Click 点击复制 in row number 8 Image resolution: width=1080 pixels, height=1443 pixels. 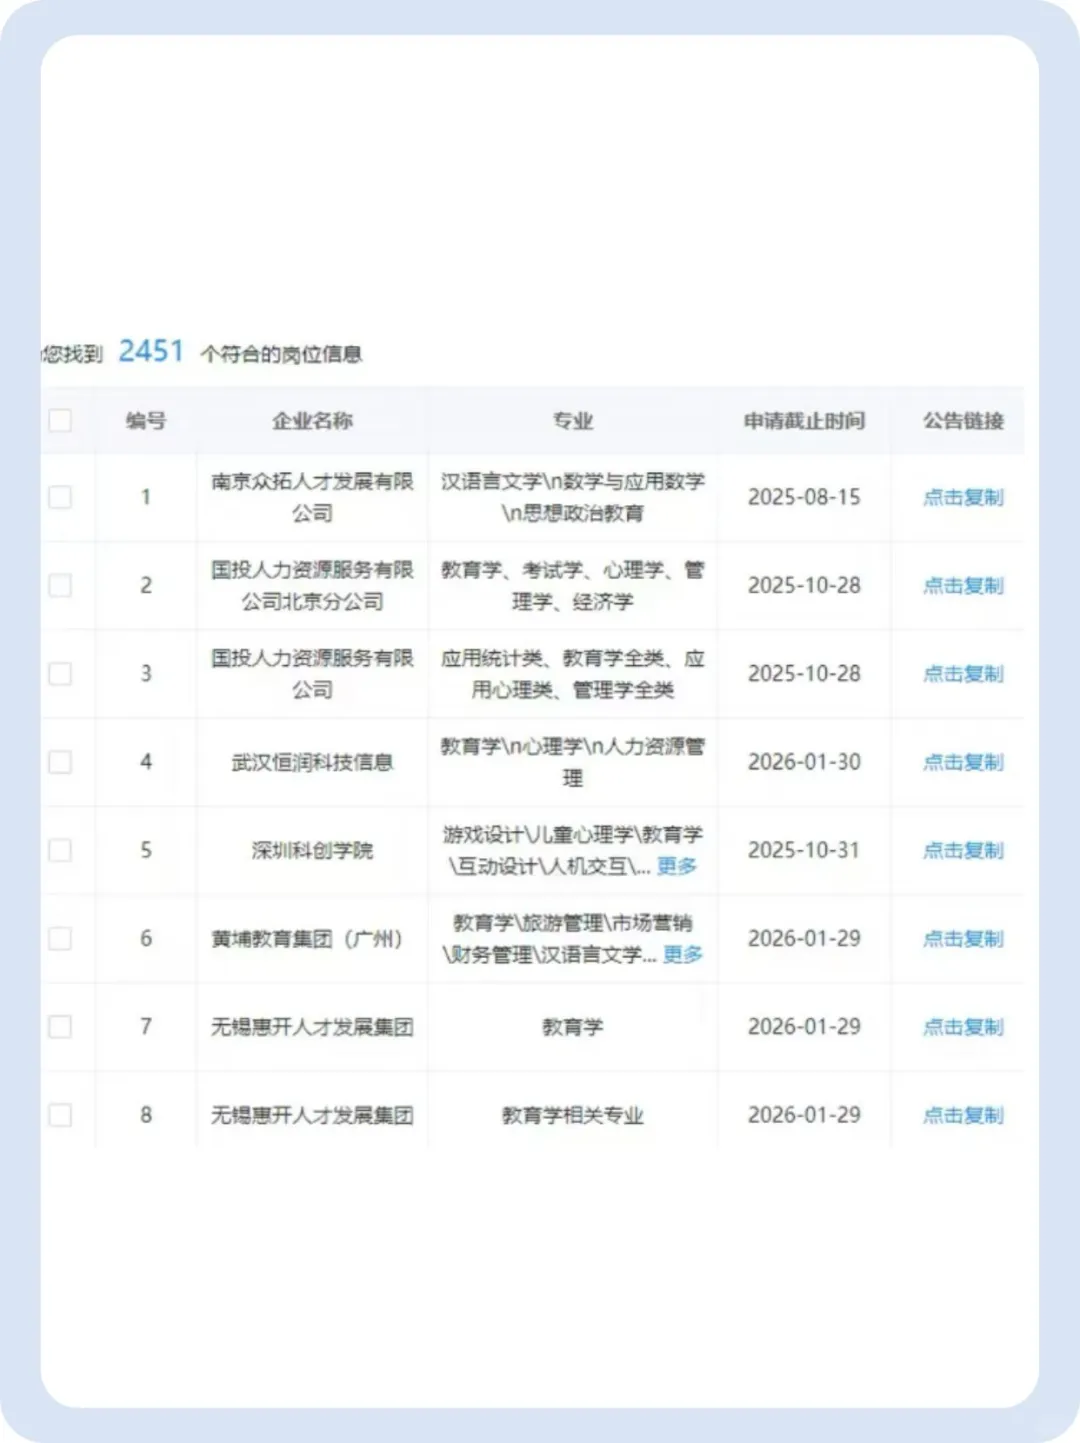(962, 1115)
